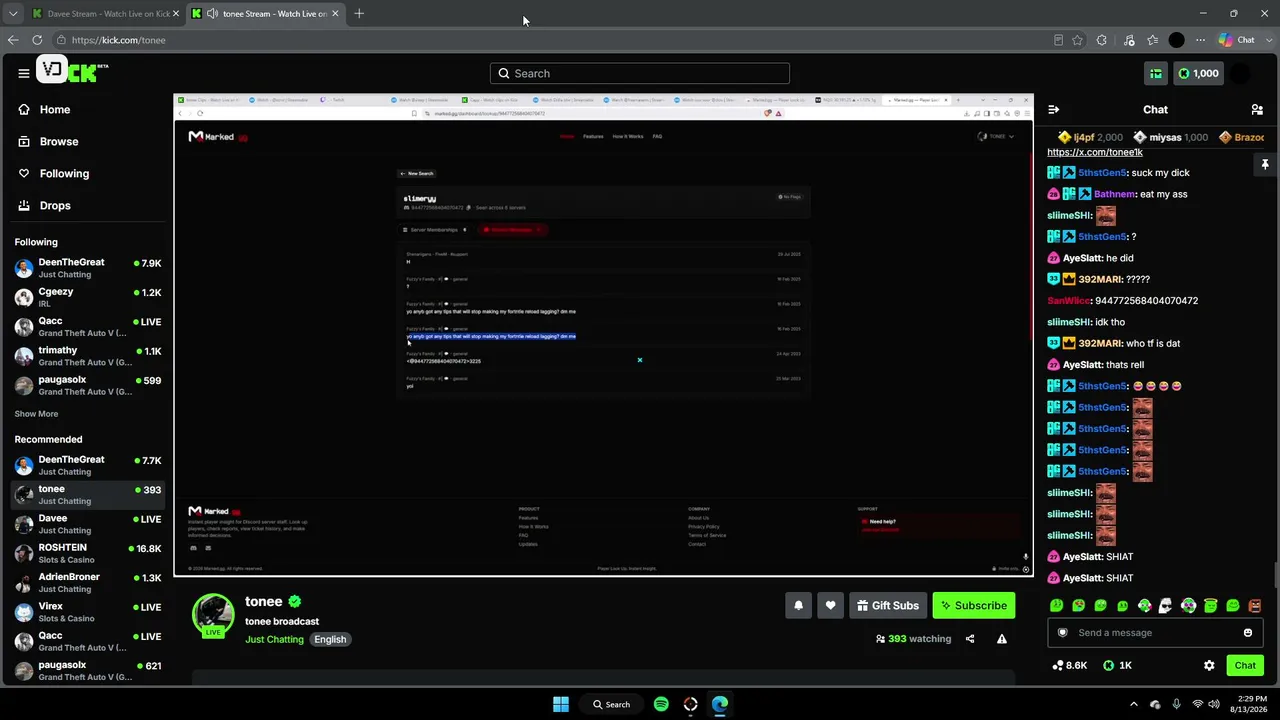This screenshot has width=1280, height=720.
Task: Subscribe to tonee's channel
Action: point(973,605)
